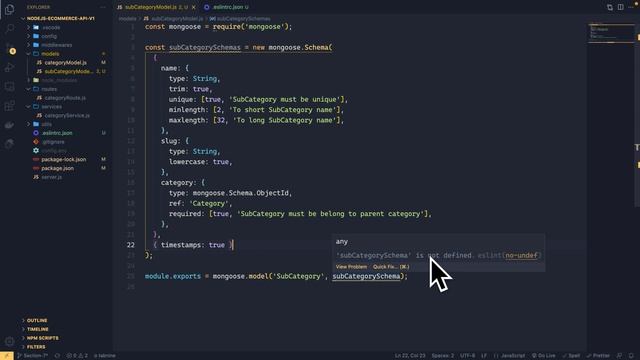Click View Problem in the hover popup

coord(351,267)
